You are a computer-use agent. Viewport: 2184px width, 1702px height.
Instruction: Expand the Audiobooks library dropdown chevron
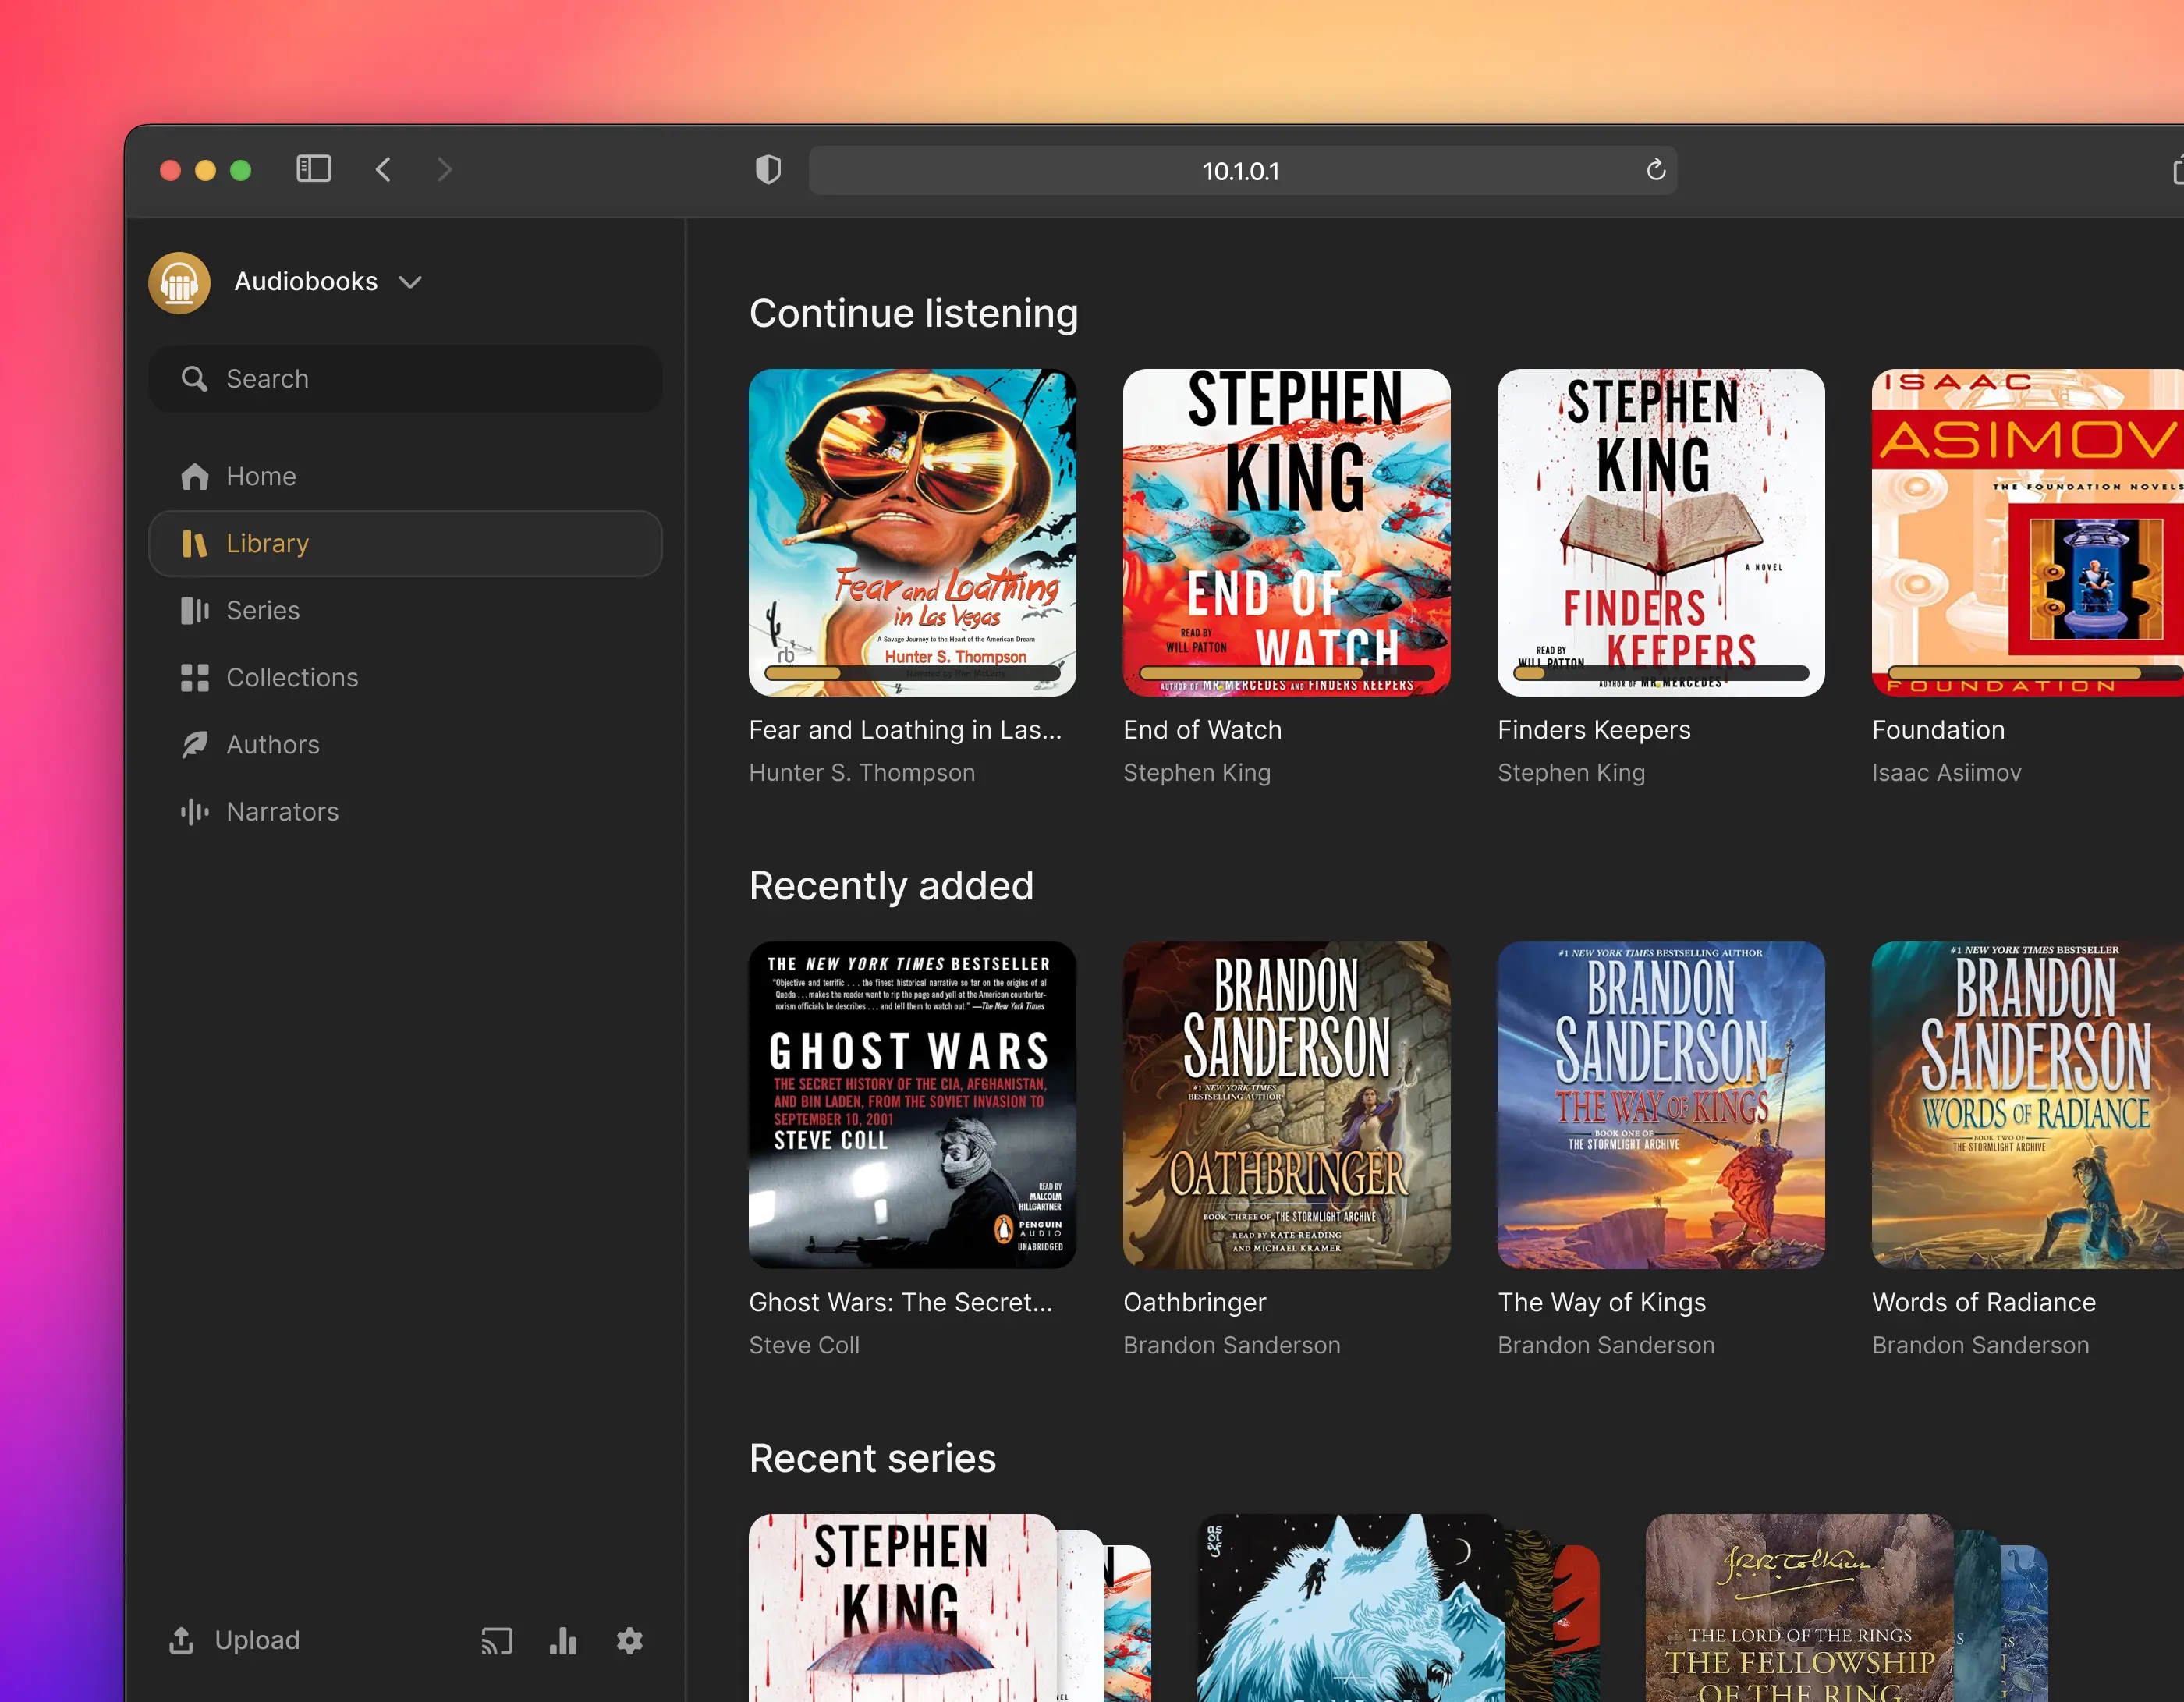pyautogui.click(x=410, y=283)
